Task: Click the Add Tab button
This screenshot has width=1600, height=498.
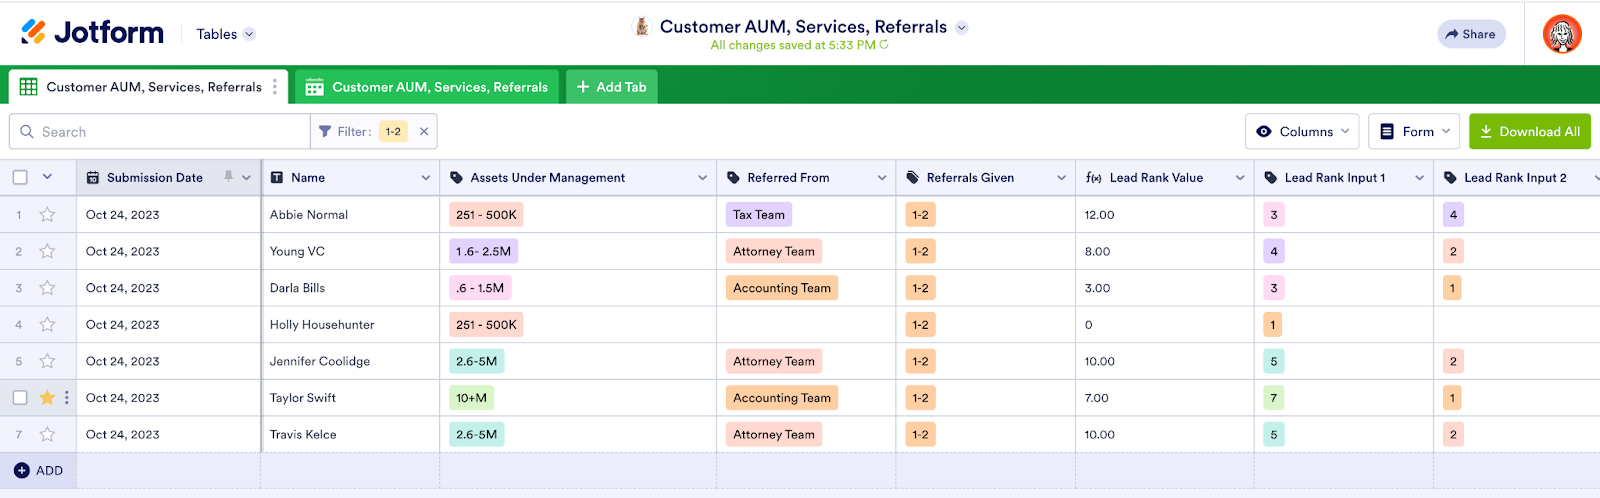Action: (x=611, y=87)
